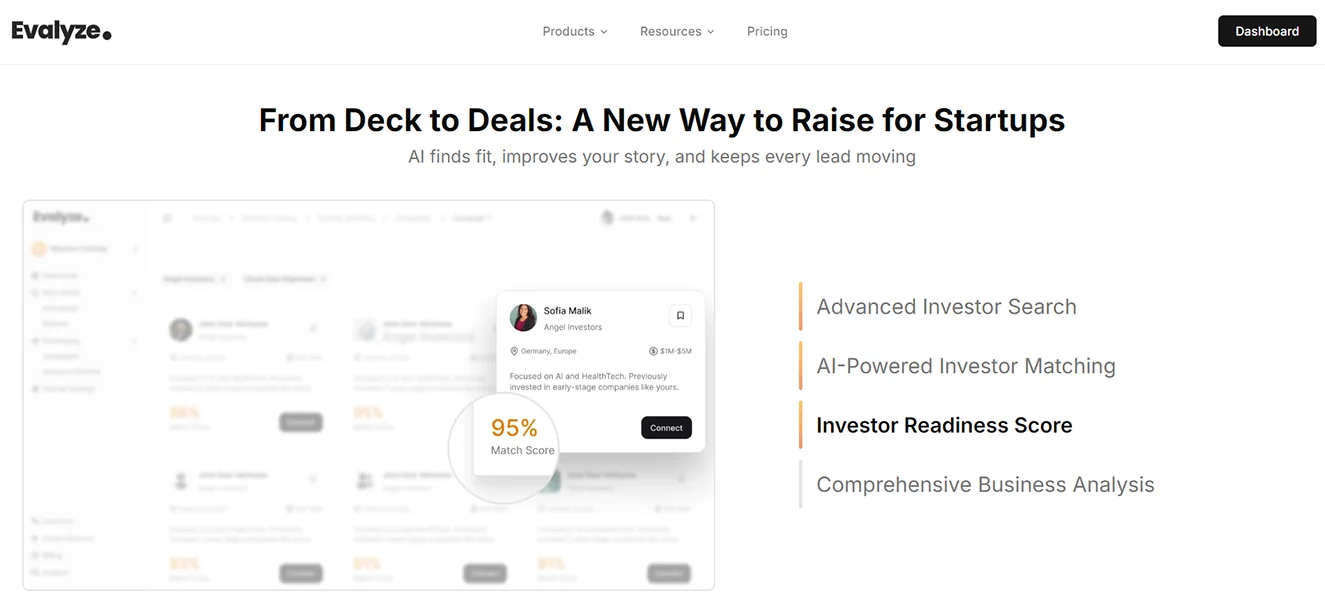This screenshot has width=1325, height=600.
Task: Click Sofia Malik's profile avatar
Action: [523, 318]
